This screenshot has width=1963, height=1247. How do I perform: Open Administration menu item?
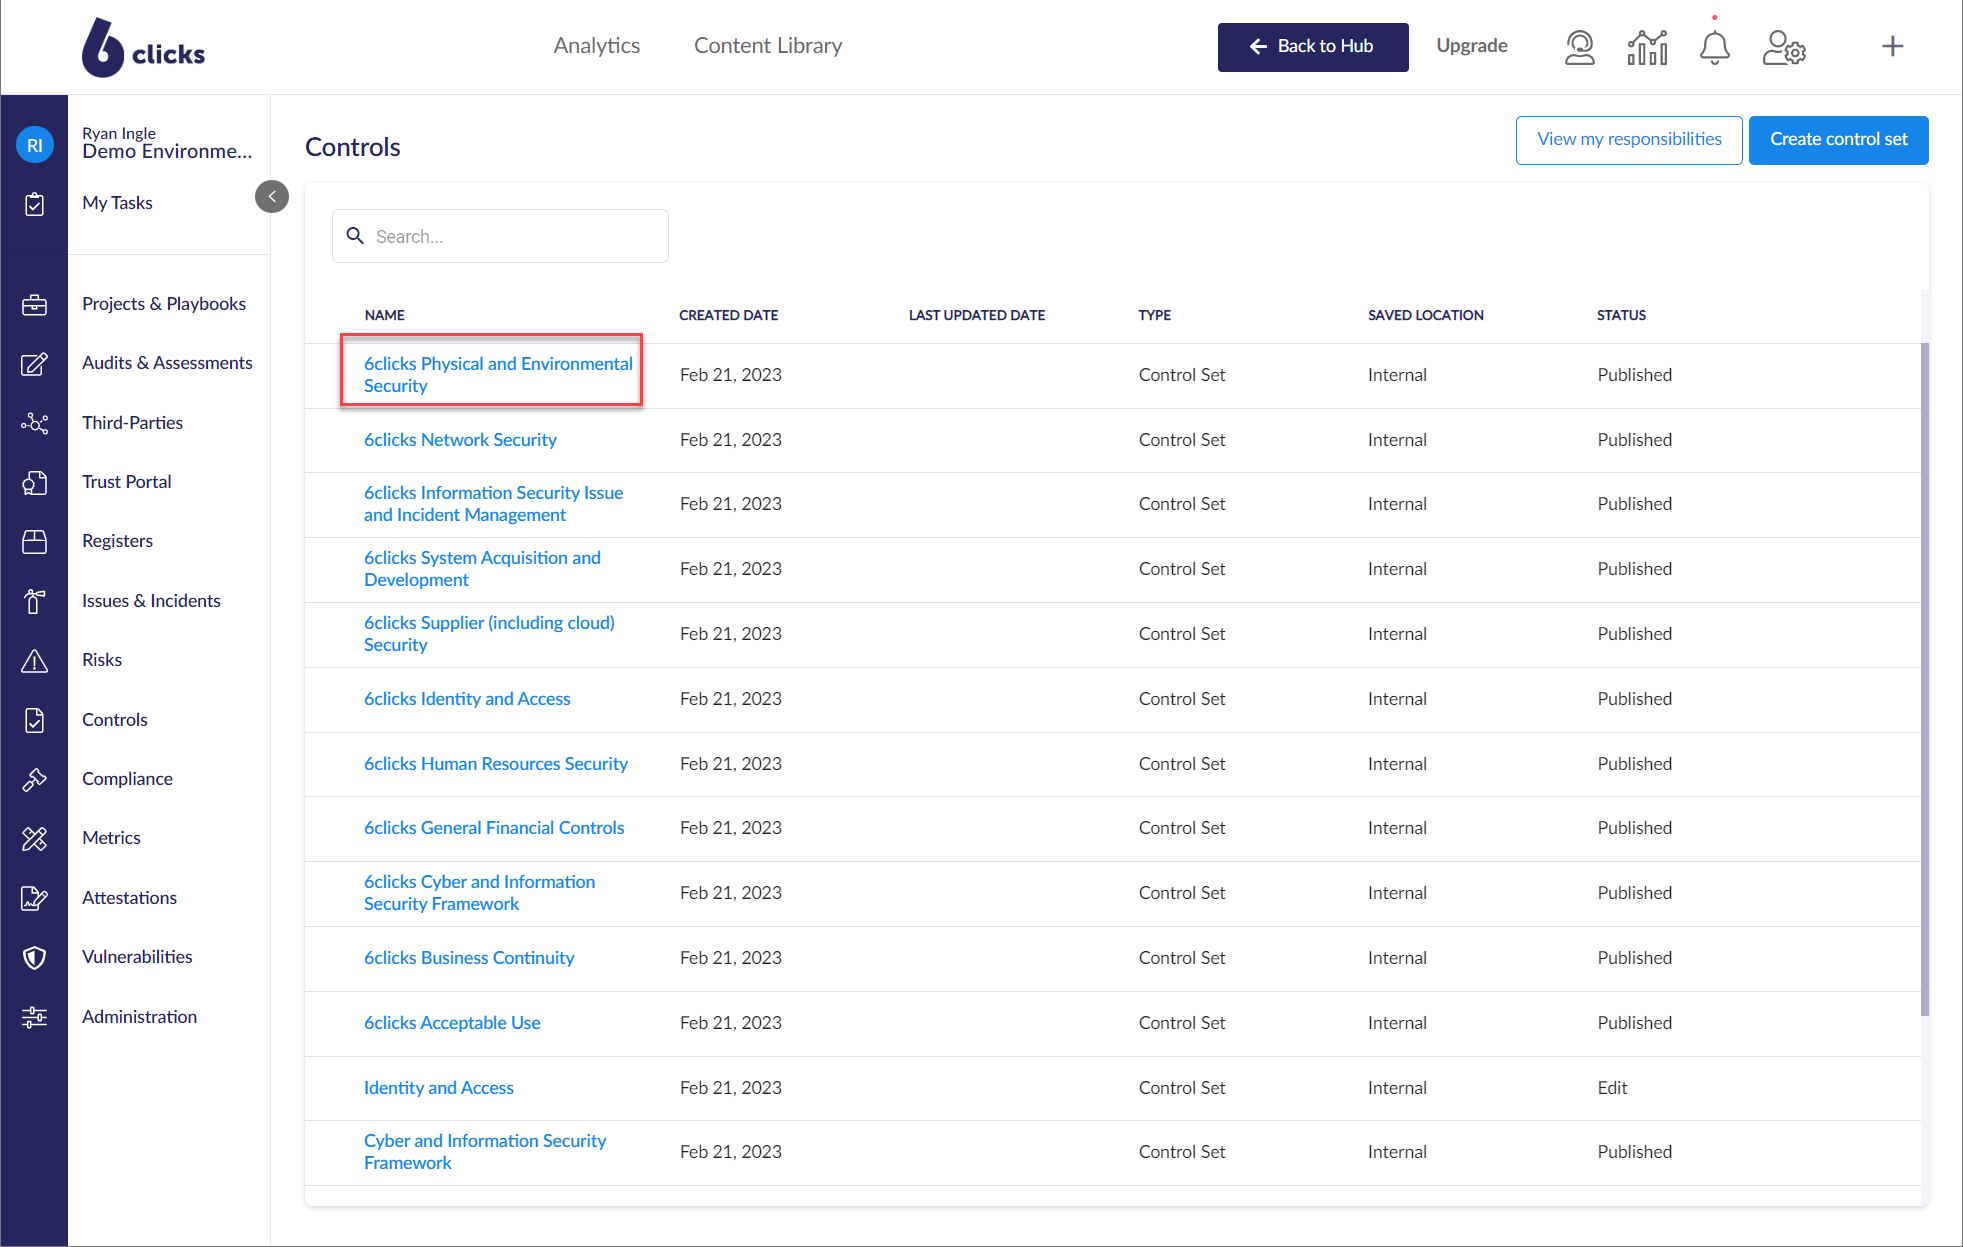pos(139,1017)
